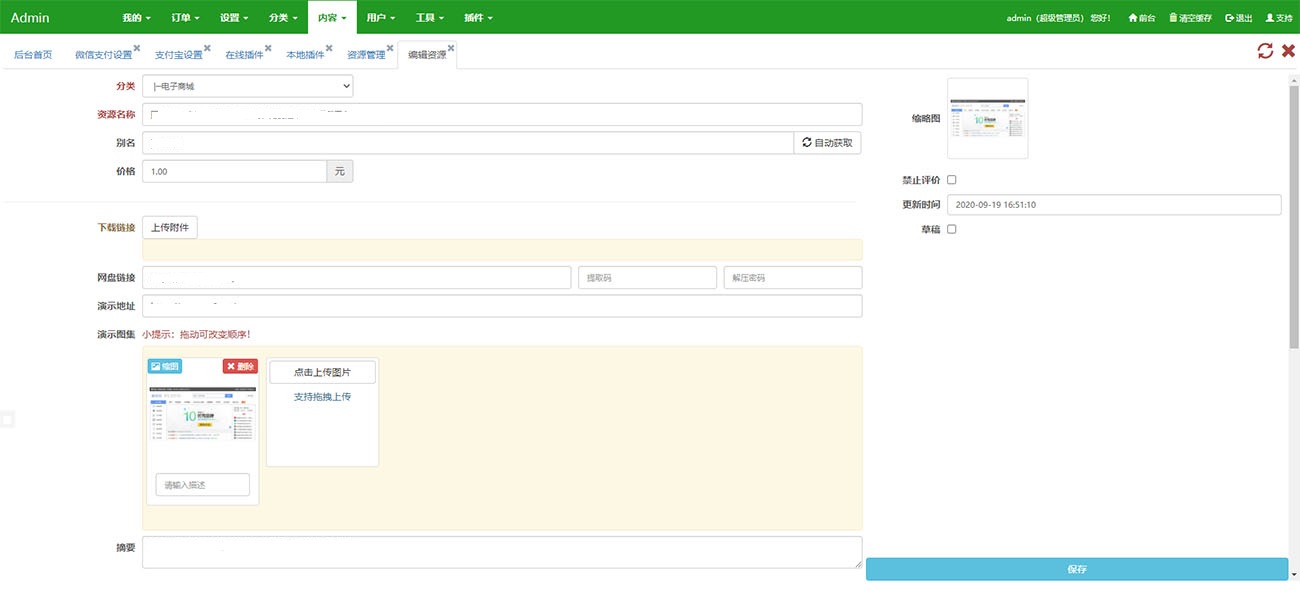Screen dimensions: 1300x601
Task: Click the 自动获取 refresh button
Action: [827, 143]
